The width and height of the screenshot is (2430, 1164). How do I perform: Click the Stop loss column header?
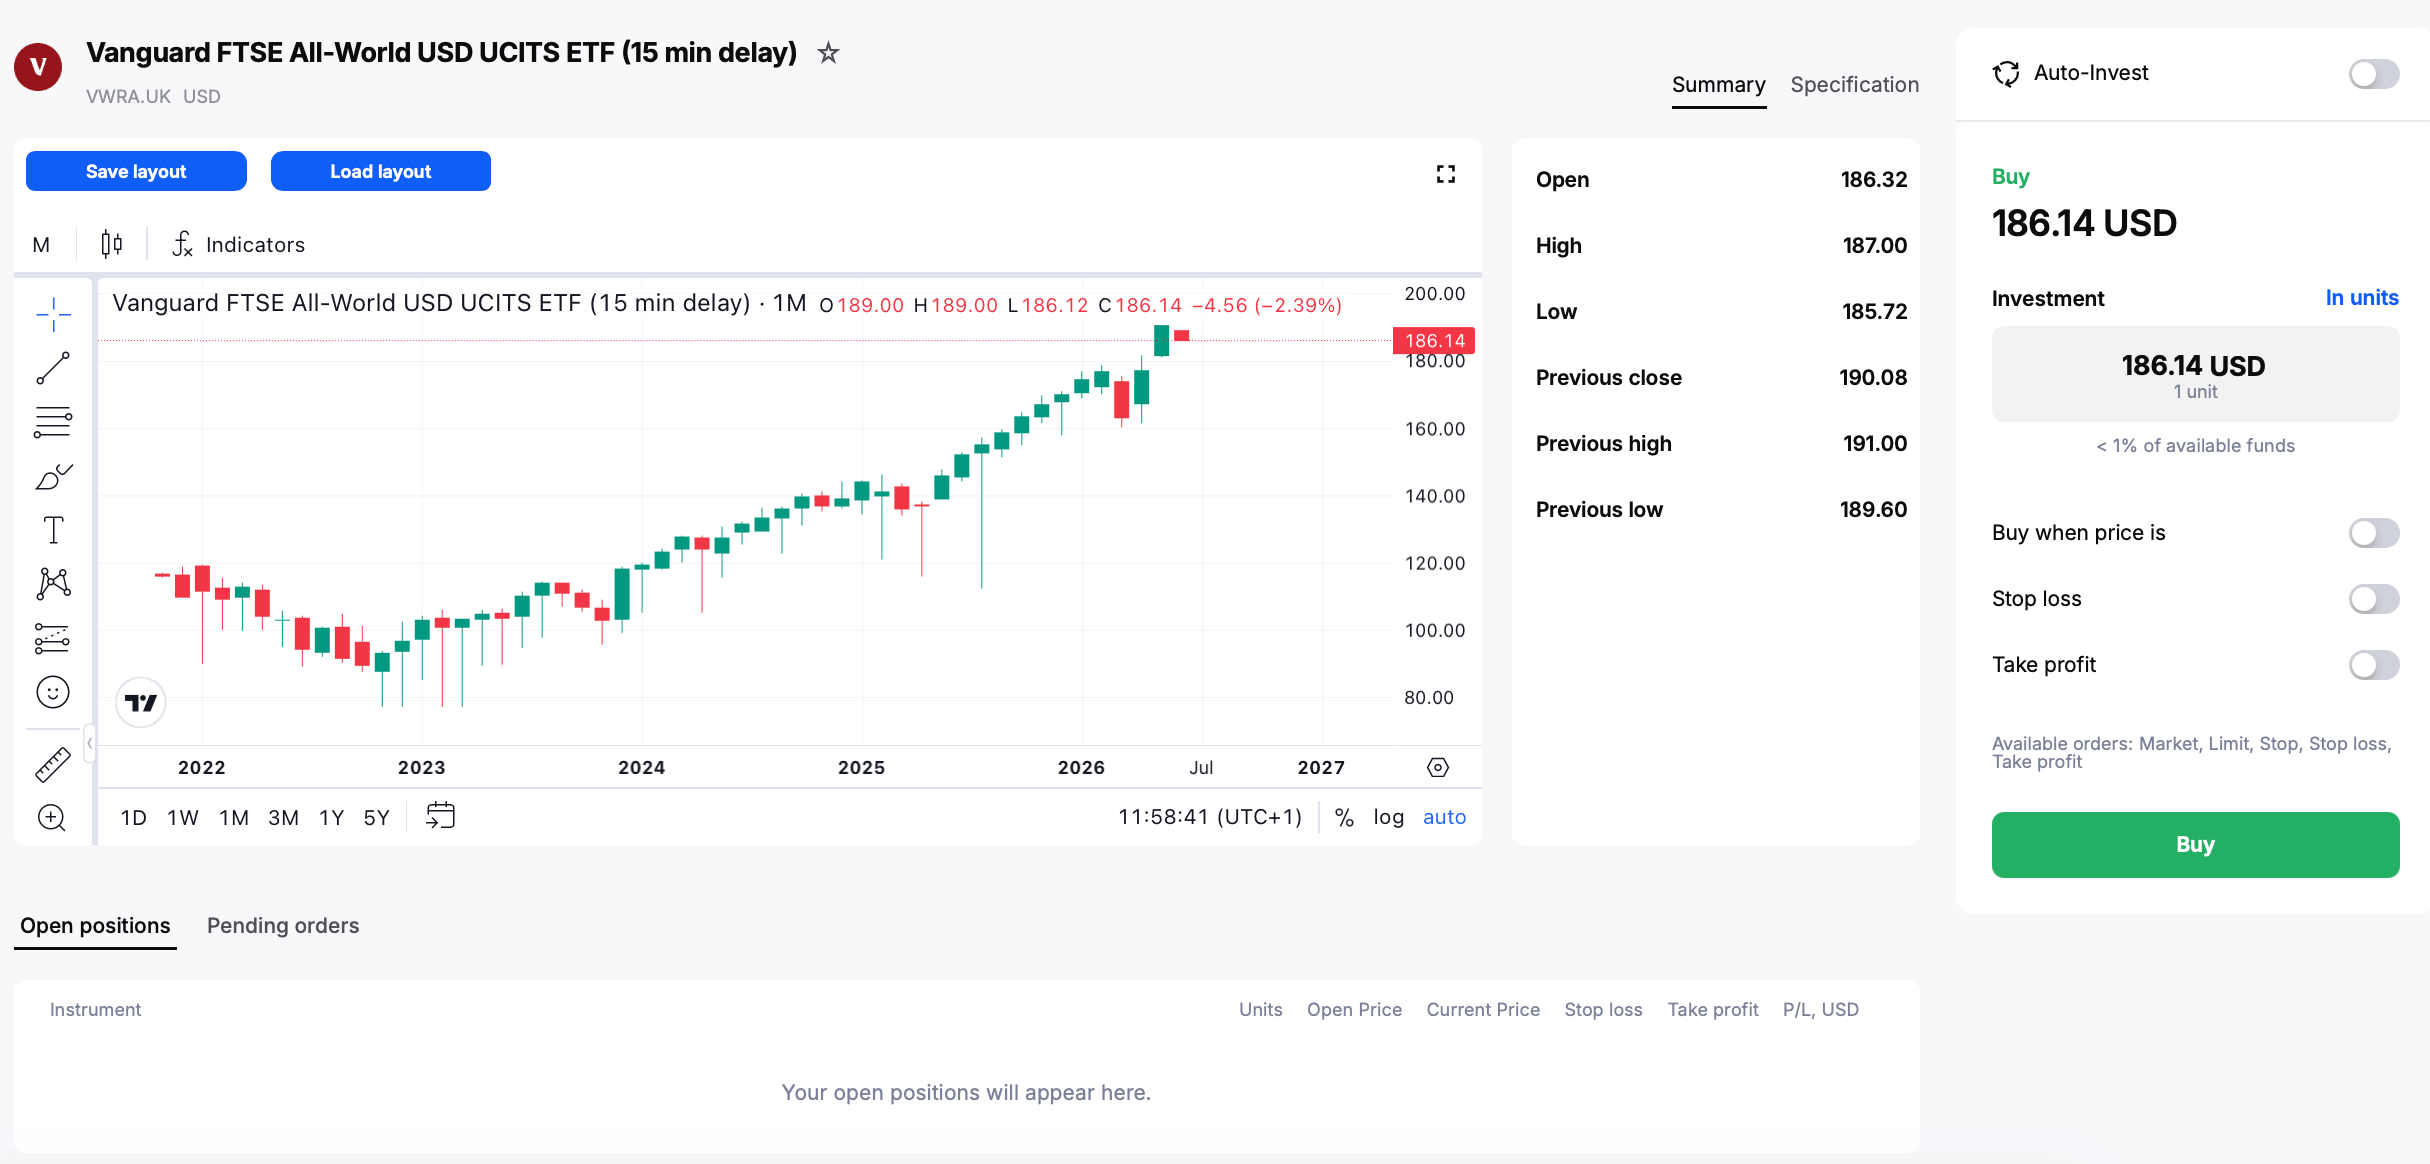coord(1603,1010)
